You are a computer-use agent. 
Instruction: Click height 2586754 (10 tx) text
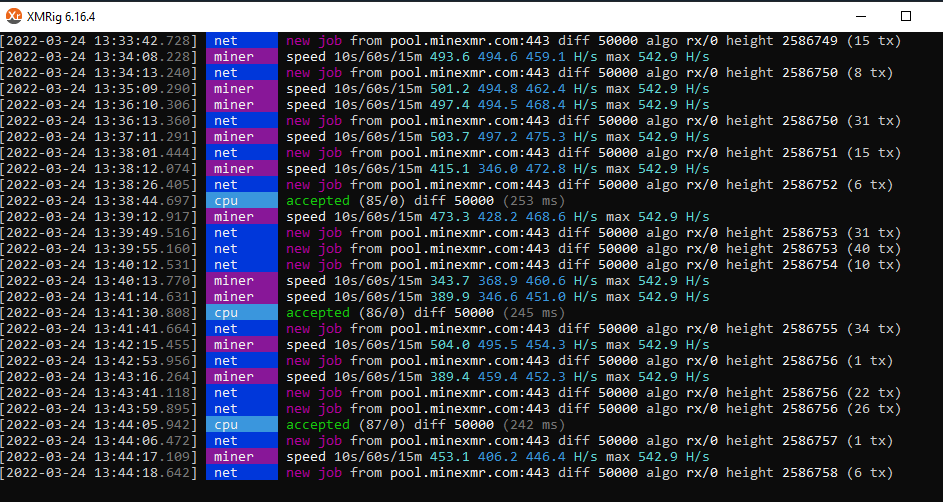tap(814, 265)
